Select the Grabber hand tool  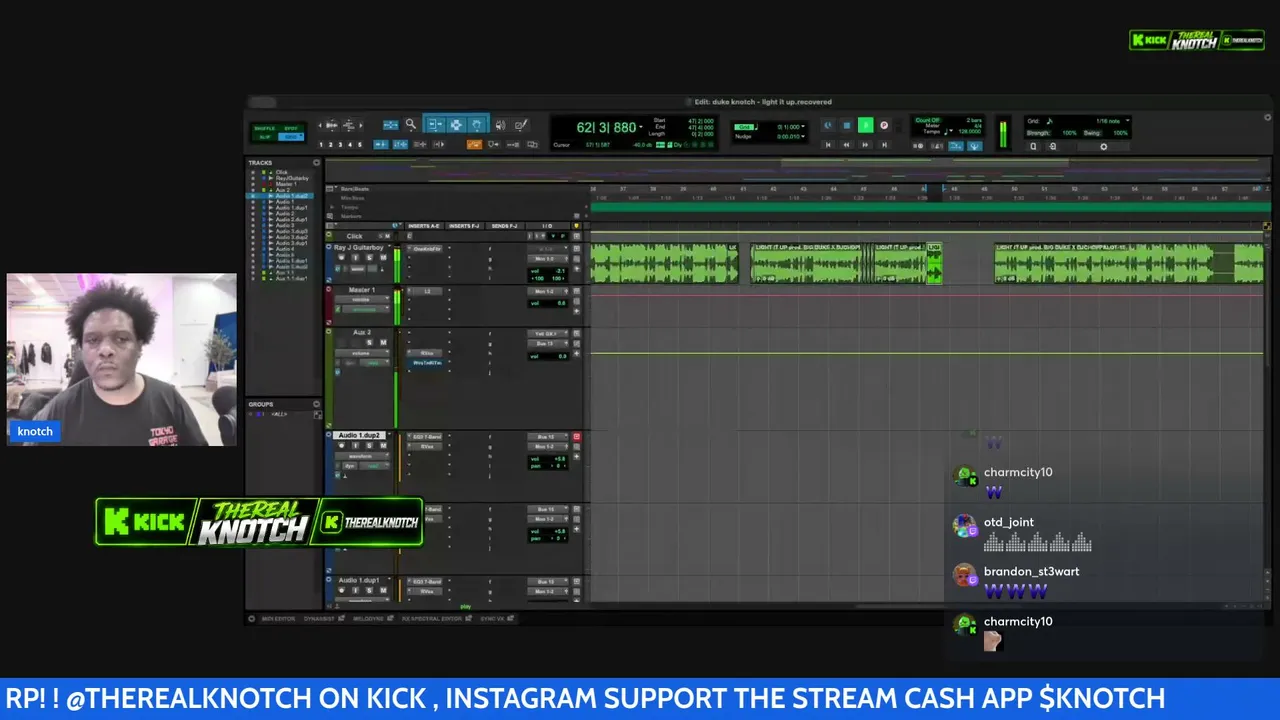[x=477, y=125]
